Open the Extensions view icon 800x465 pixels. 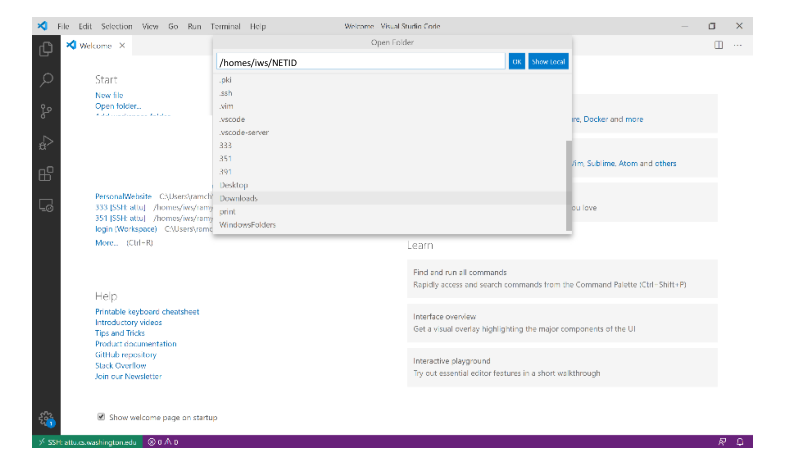click(x=46, y=174)
